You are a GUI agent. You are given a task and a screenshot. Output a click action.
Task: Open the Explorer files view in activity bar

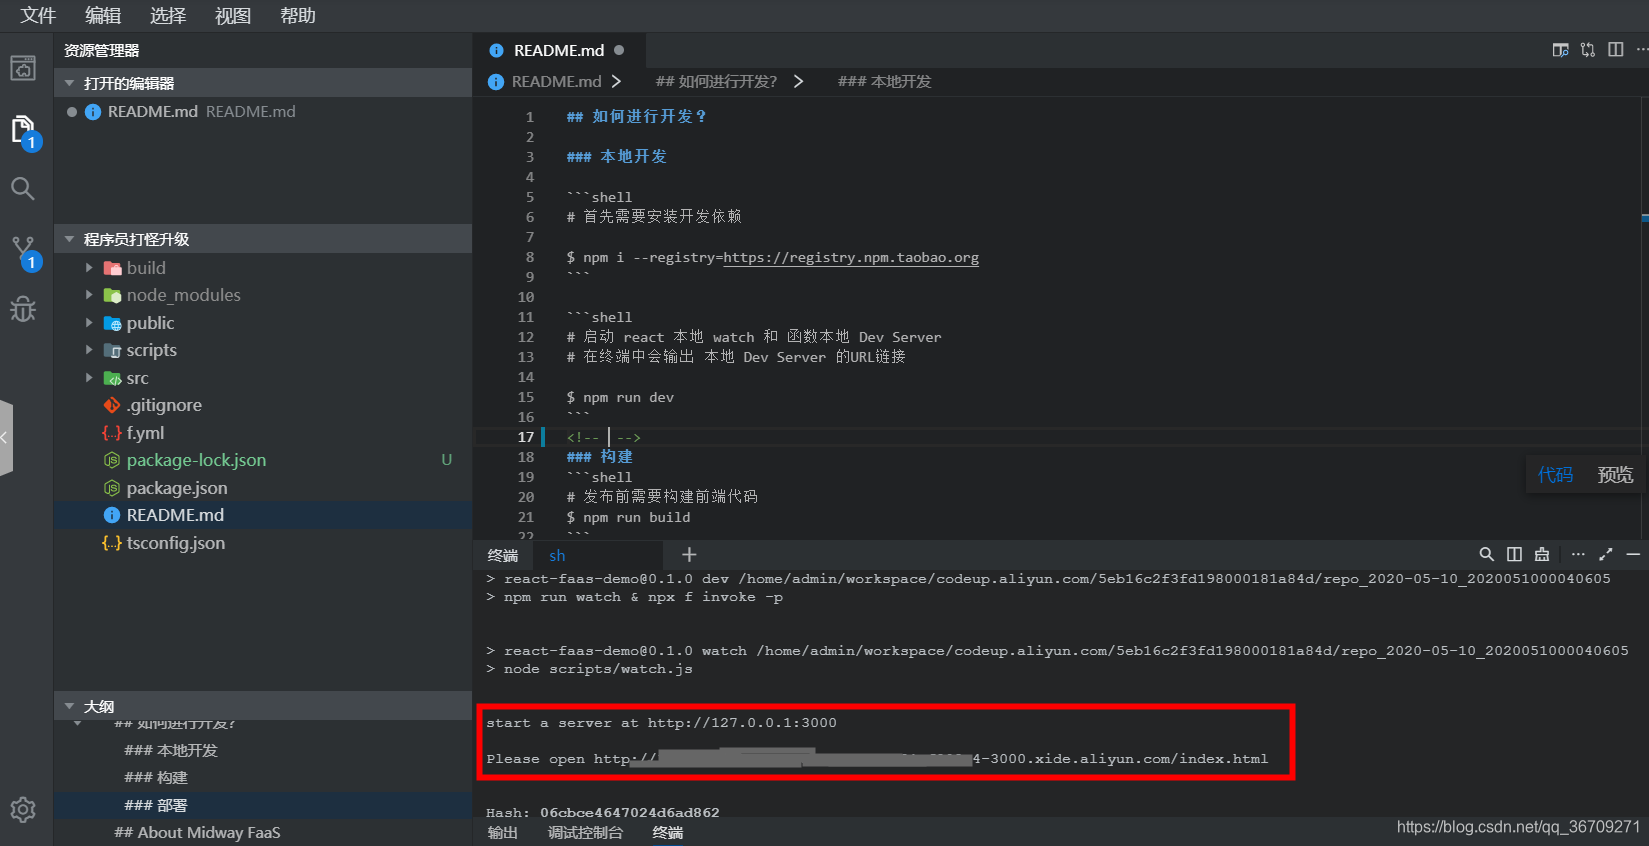[23, 130]
